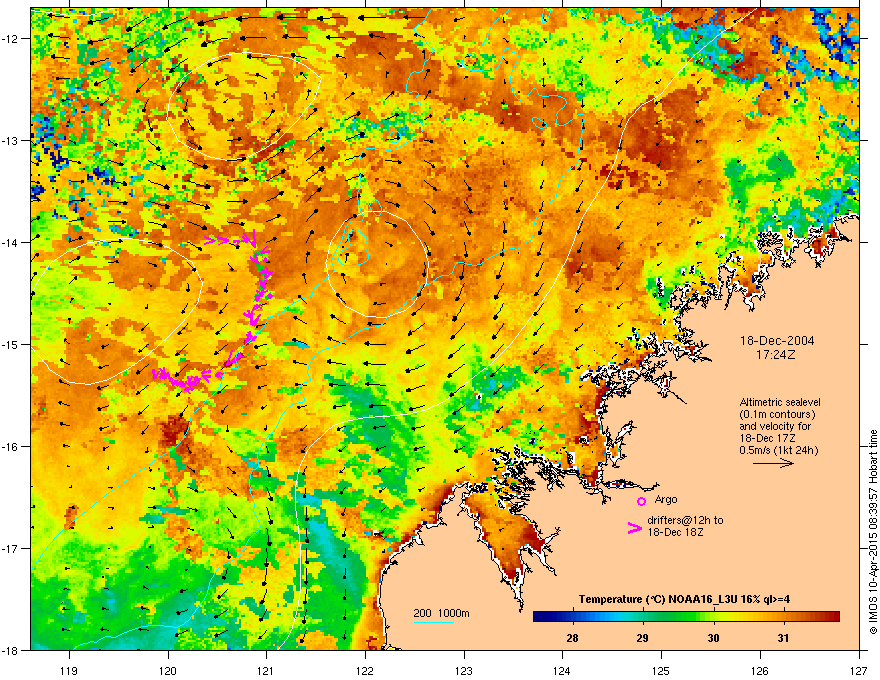The width and height of the screenshot is (880, 680).
Task: Click the '(0.1m contours)' legend line
Action: coord(777,415)
